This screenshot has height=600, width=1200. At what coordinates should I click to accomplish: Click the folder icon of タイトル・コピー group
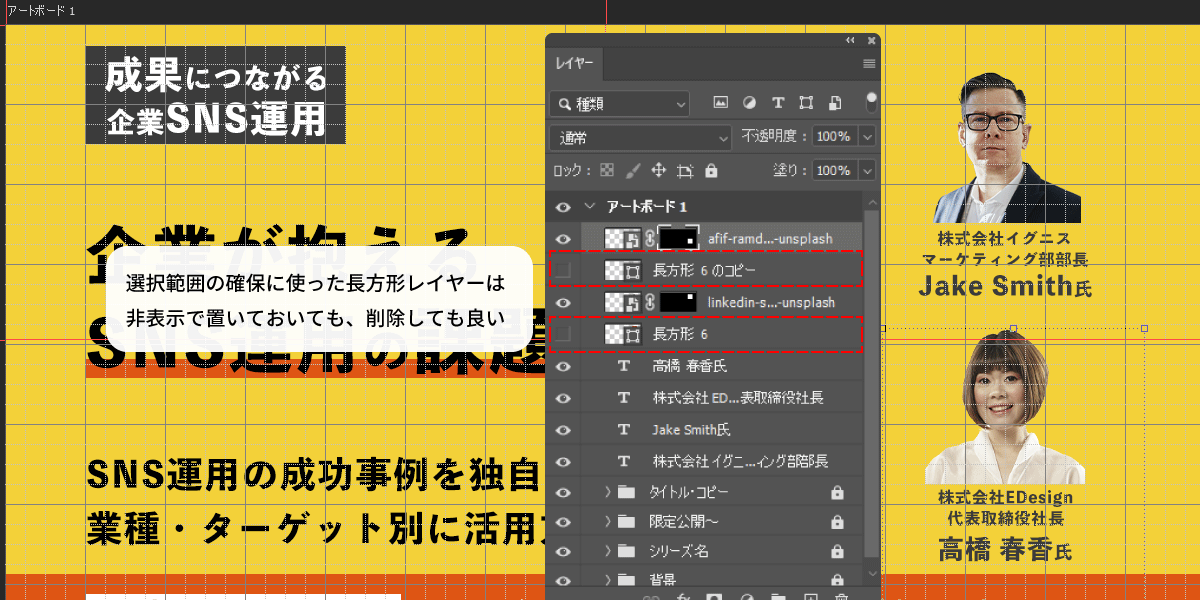tap(627, 493)
